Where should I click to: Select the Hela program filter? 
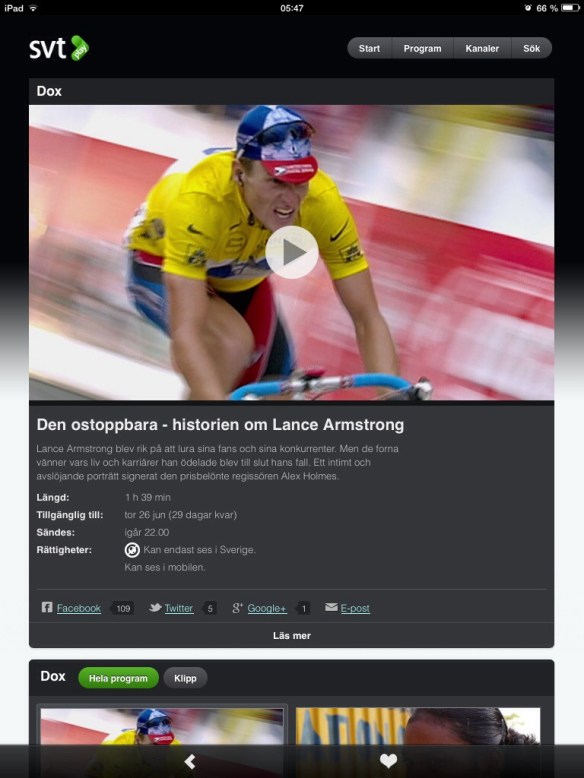[118, 678]
